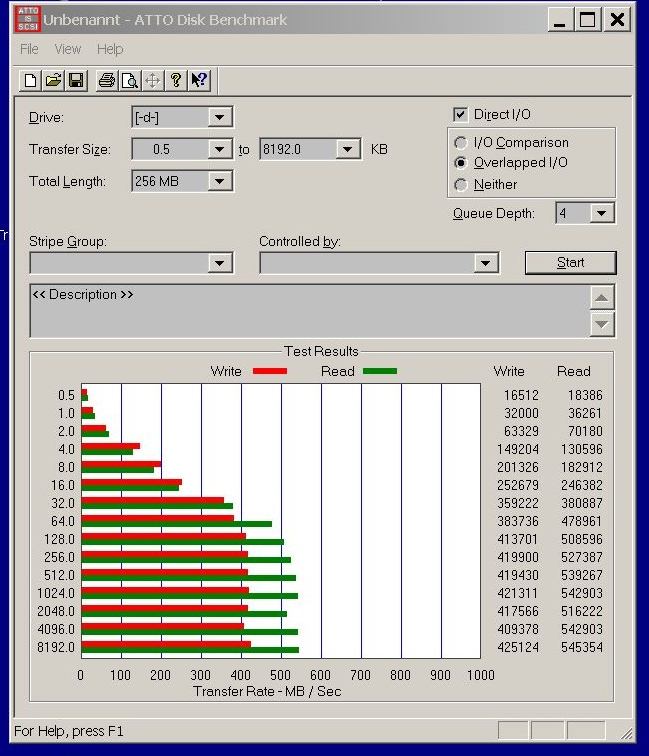Open the Help menu
The image size is (649, 756).
coord(110,49)
